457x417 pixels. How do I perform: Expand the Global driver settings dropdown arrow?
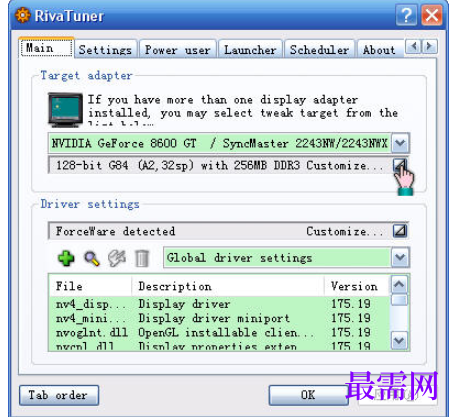tap(400, 257)
